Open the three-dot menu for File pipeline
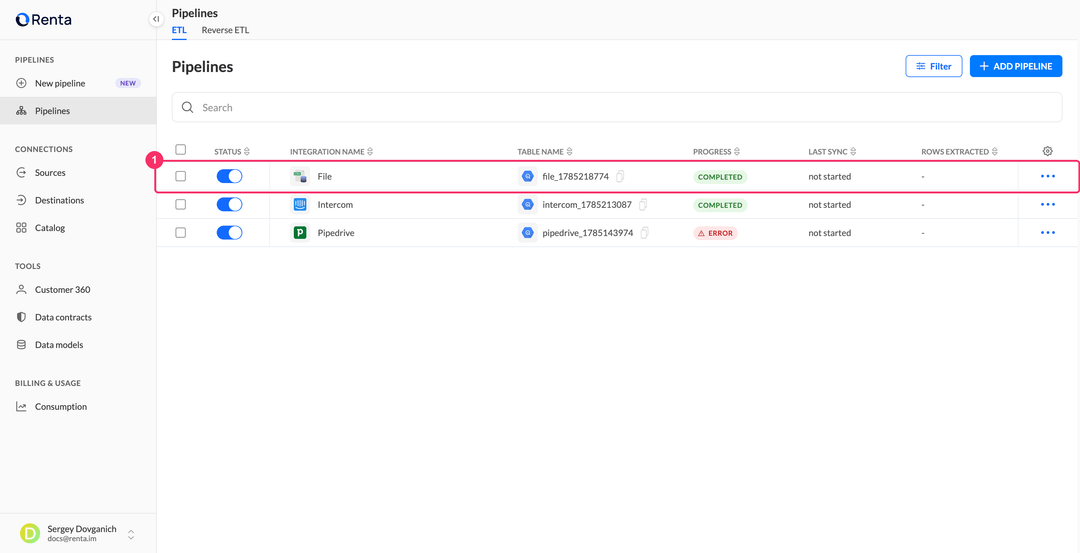 [1048, 176]
